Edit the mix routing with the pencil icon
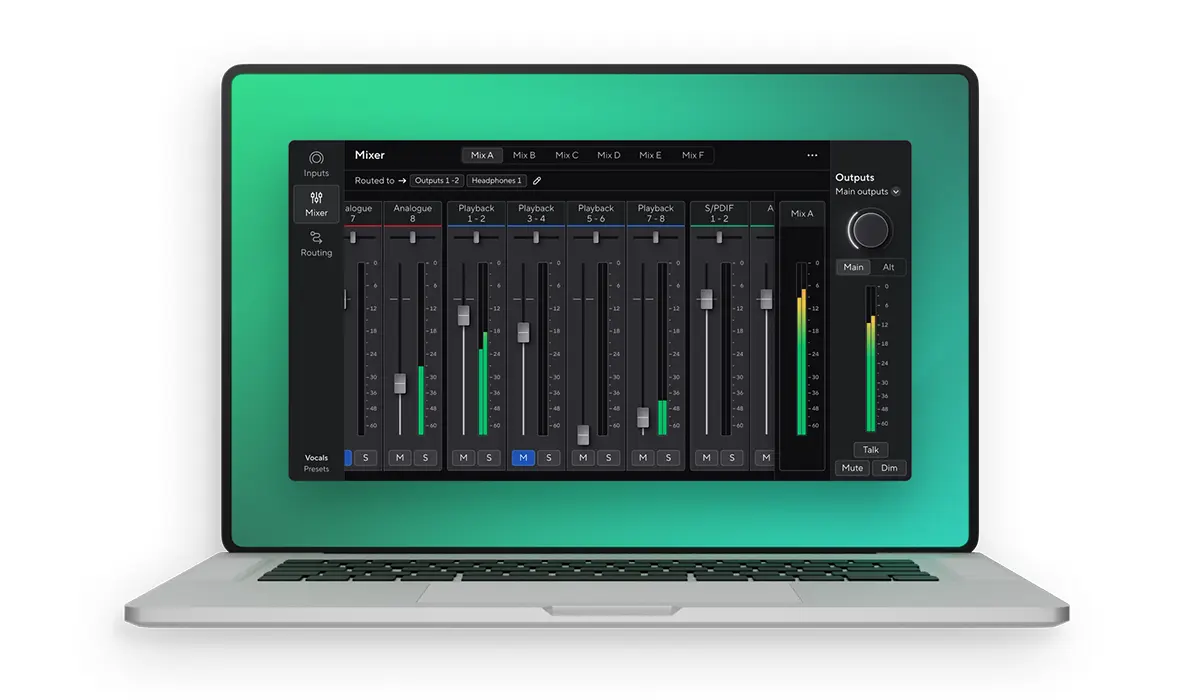Screen dimensions: 1200x700 [538, 181]
